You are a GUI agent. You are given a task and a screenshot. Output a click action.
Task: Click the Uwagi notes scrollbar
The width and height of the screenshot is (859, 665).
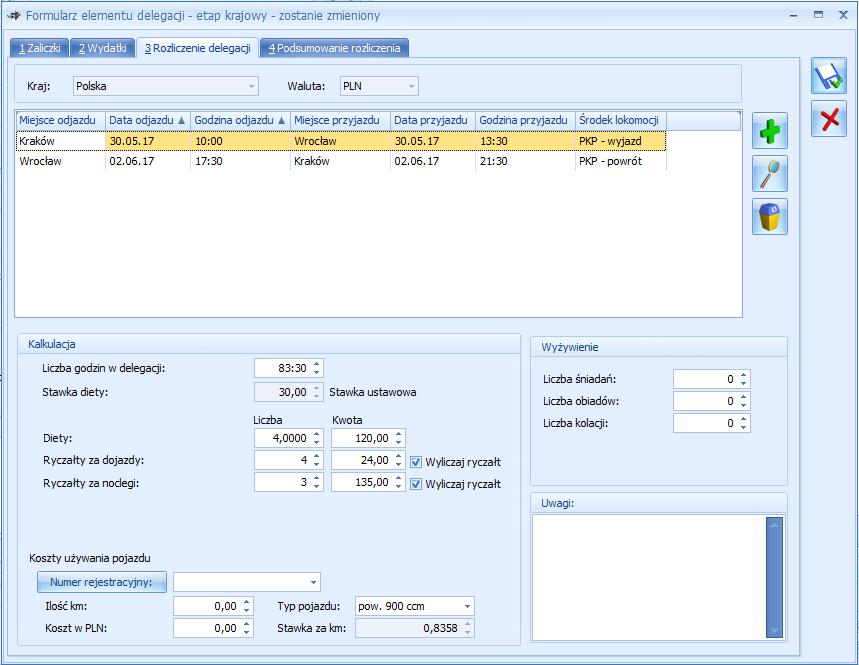click(774, 577)
